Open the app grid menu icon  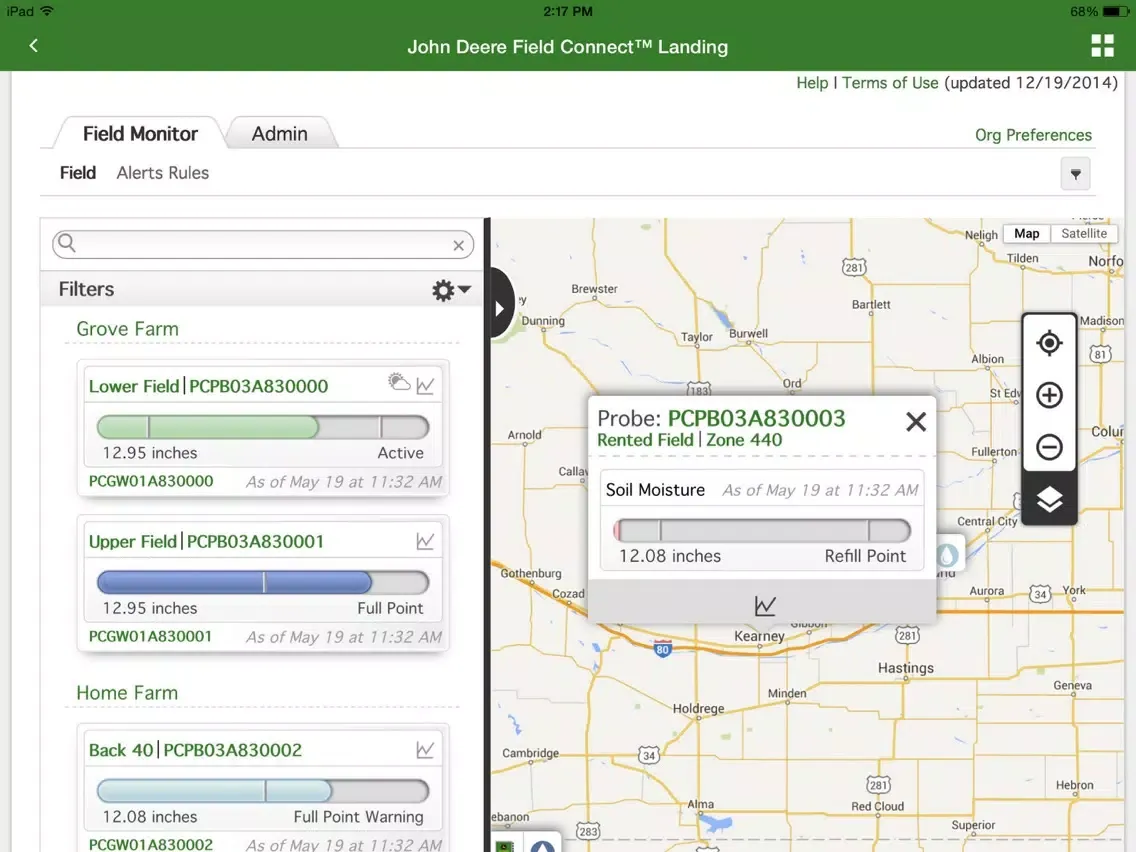1102,46
